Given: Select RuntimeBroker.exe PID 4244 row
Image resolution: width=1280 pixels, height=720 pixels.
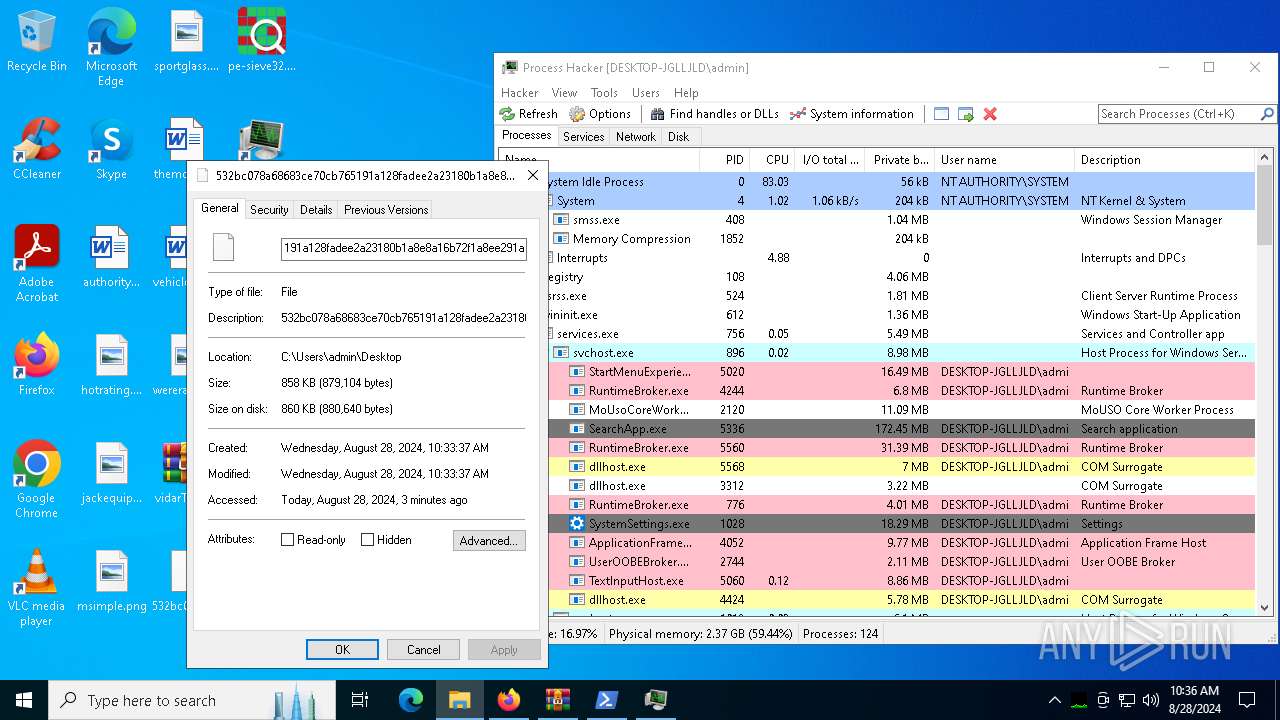Looking at the screenshot, I should point(901,391).
